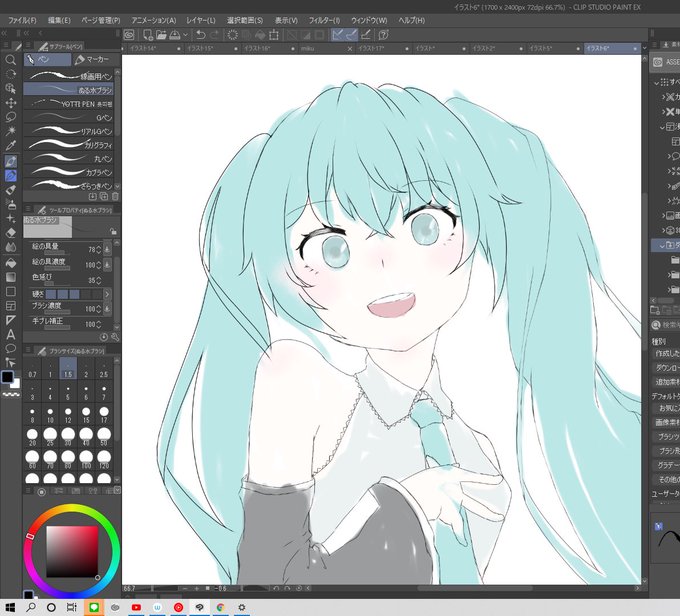Select the Fill bucket tool
680x616 pixels.
coord(11,263)
